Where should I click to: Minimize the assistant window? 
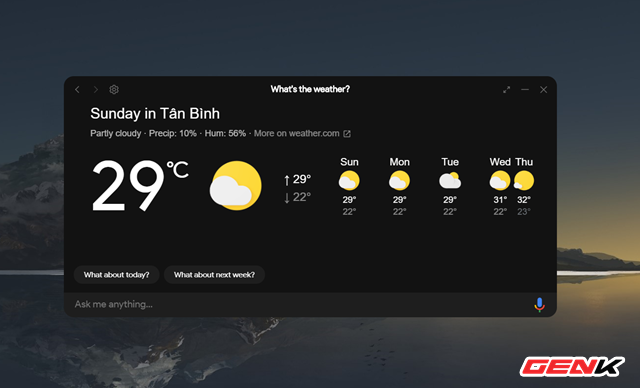pyautogui.click(x=525, y=89)
